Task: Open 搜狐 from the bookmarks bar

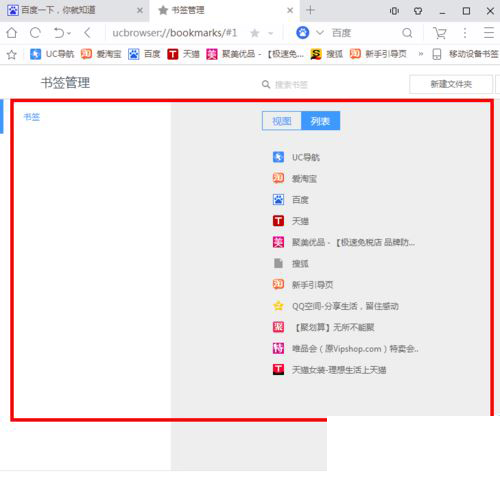Action: [327, 54]
